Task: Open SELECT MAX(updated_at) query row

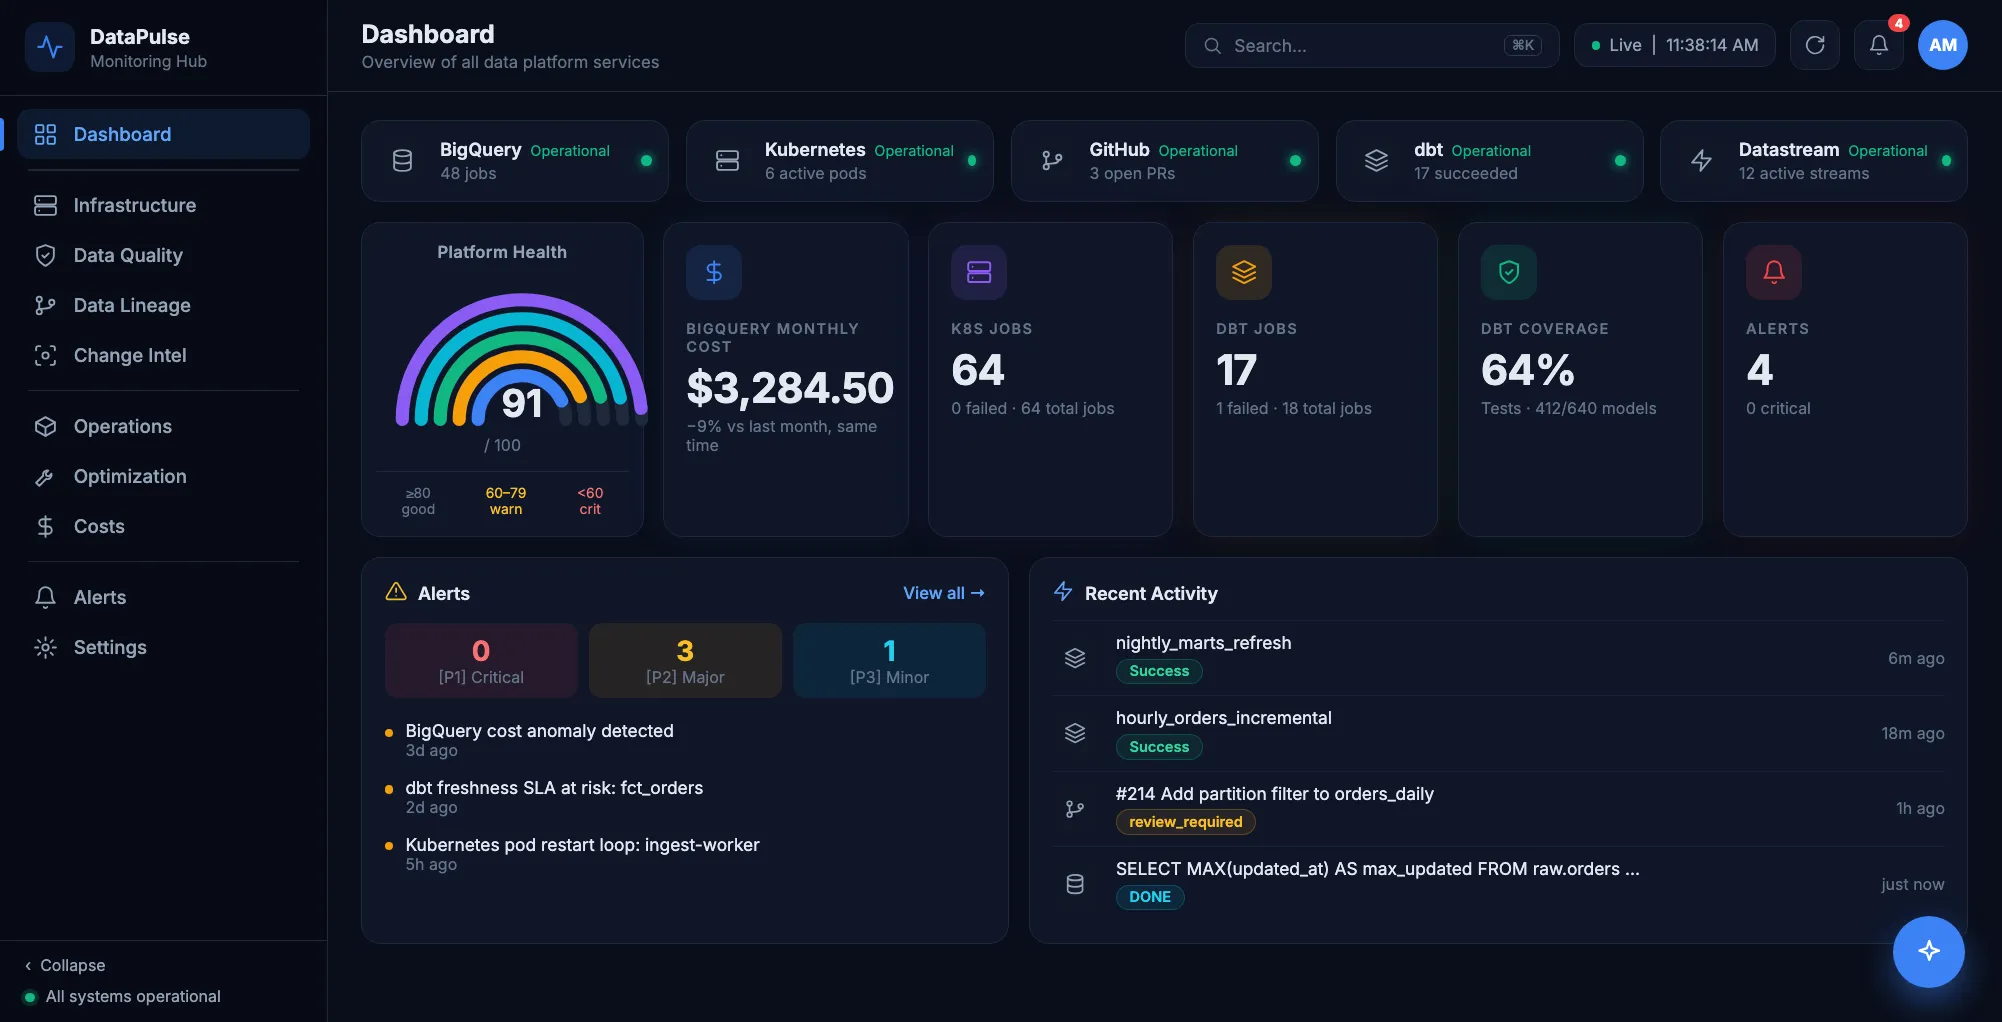Action: [1498, 884]
